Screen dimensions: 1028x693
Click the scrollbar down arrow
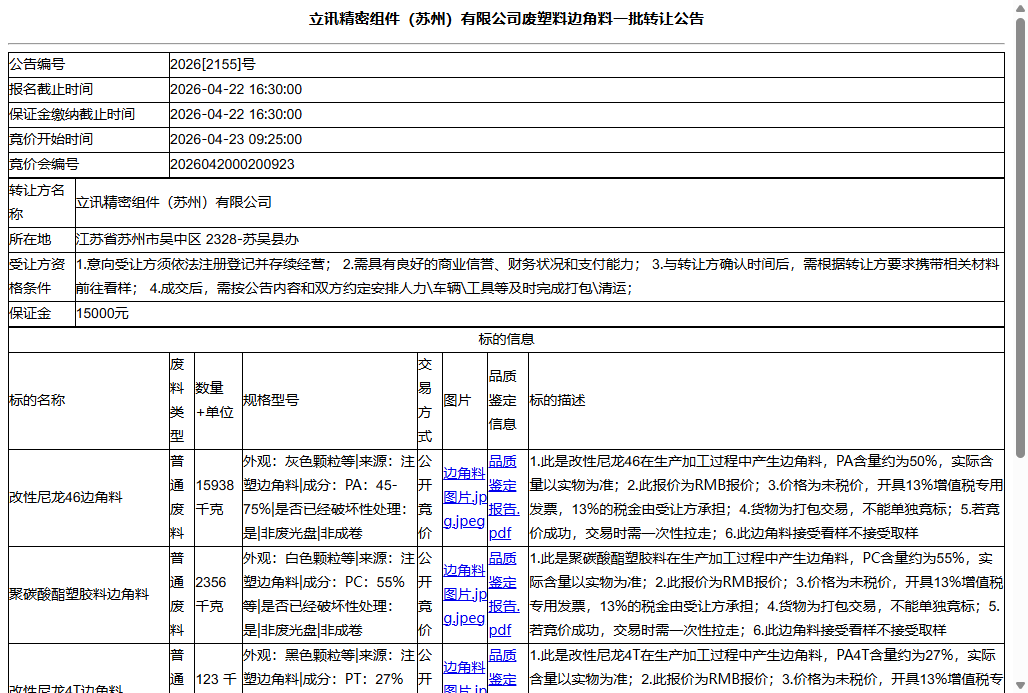(1019, 686)
